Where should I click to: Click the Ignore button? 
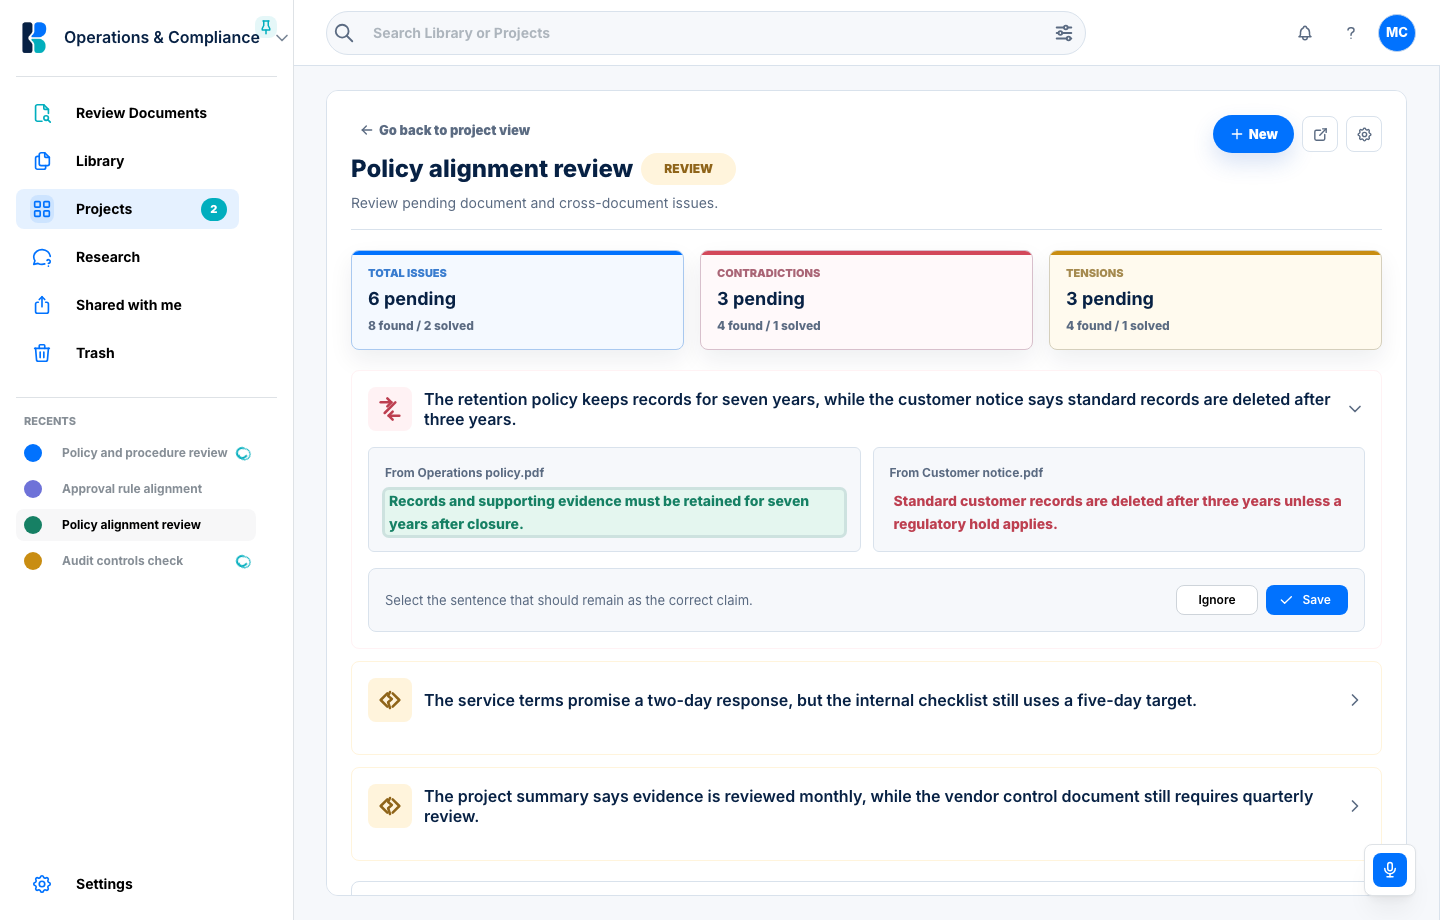[1217, 600]
